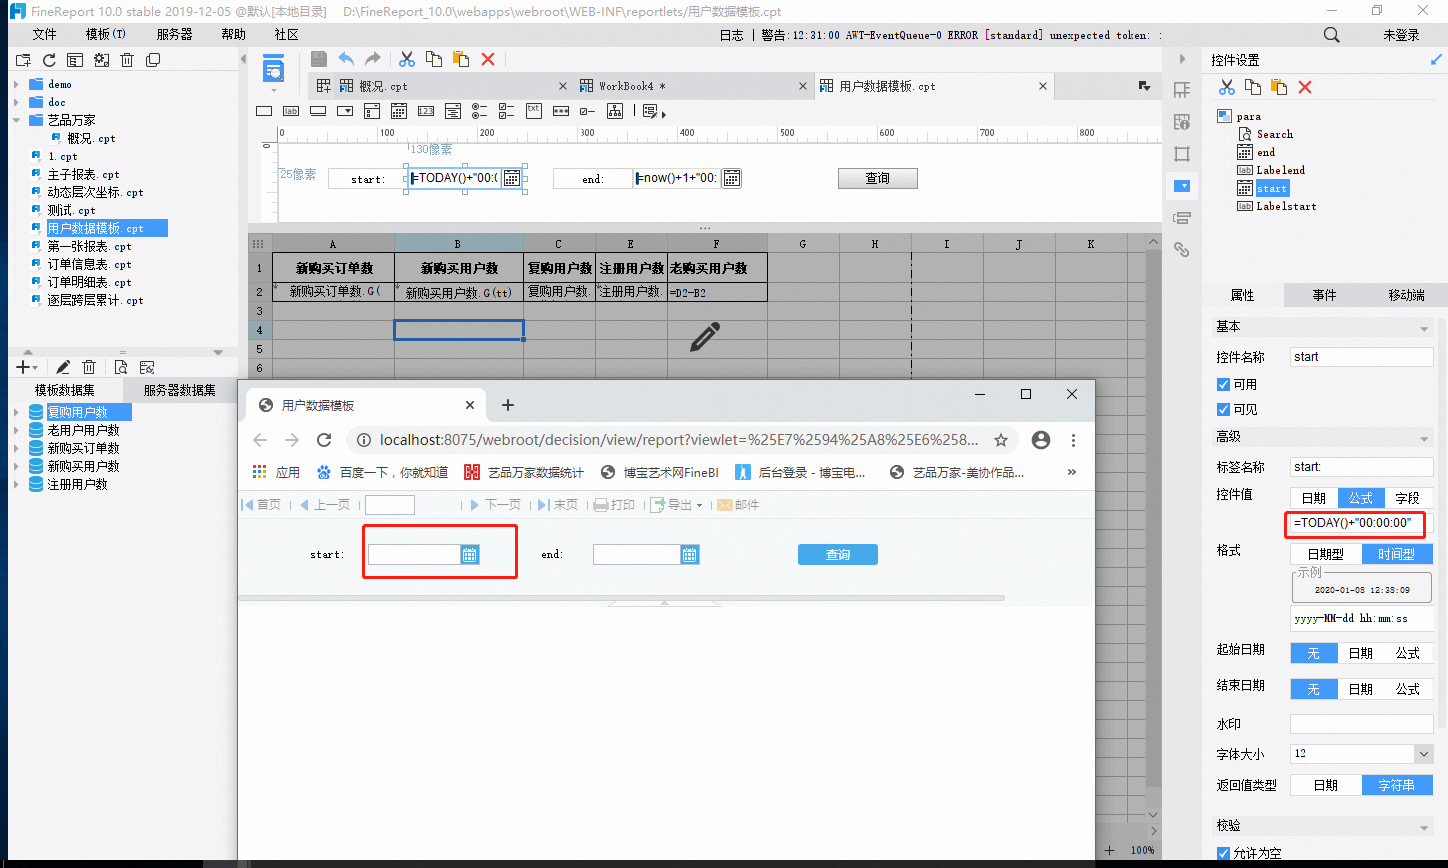Reload the browser page
Image resolution: width=1448 pixels, height=868 pixels.
point(324,440)
